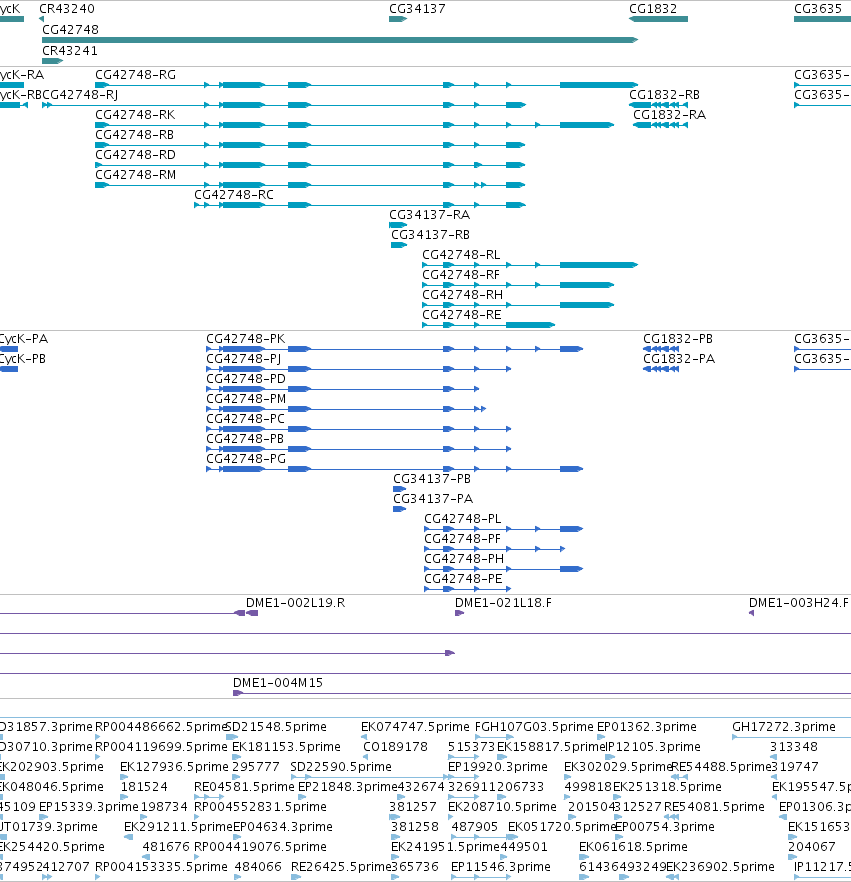
Task: Click the CycK-PB protein label
Action: click(x=22, y=359)
